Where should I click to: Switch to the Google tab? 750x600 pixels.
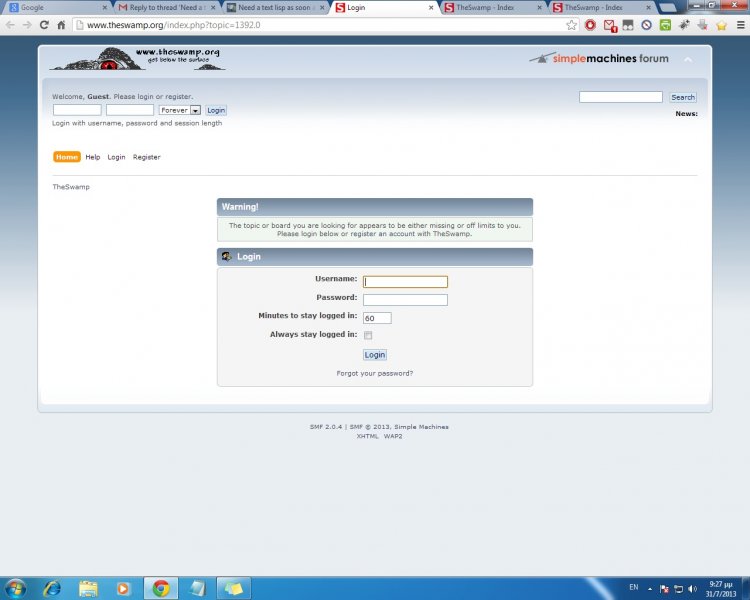pyautogui.click(x=56, y=8)
